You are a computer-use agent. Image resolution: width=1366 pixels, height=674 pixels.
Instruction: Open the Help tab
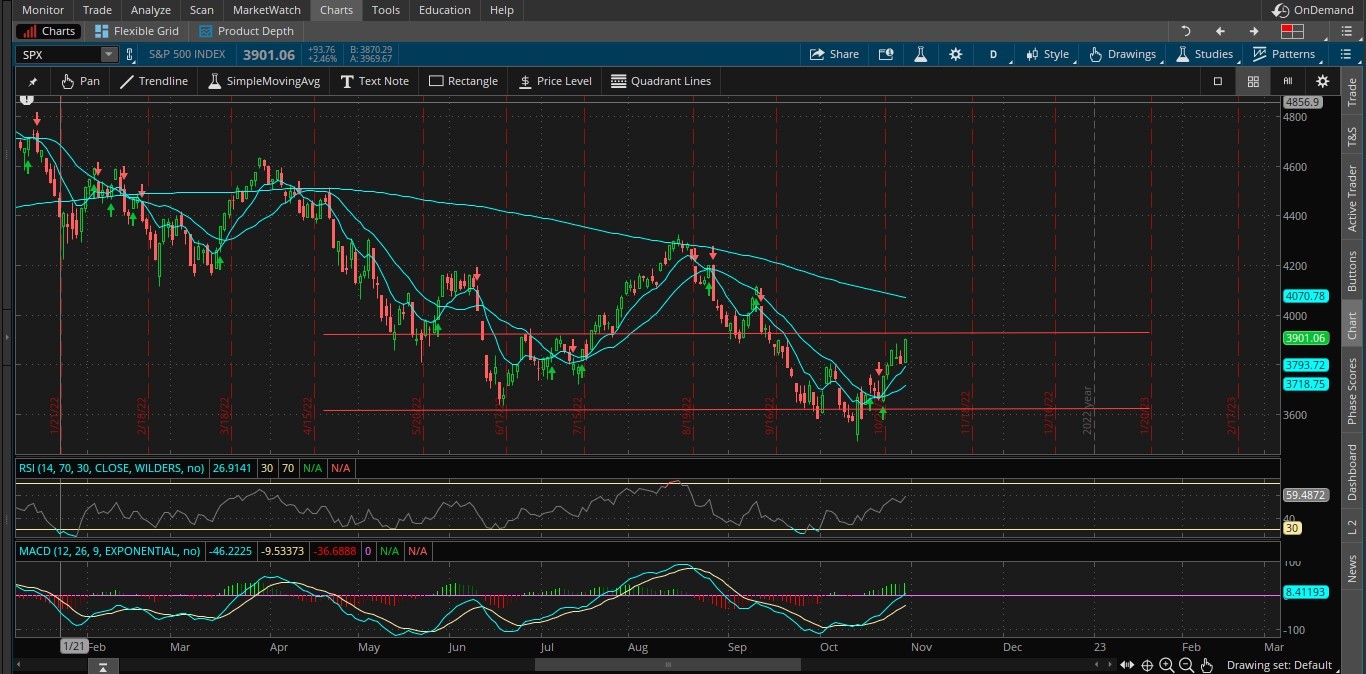(x=502, y=10)
